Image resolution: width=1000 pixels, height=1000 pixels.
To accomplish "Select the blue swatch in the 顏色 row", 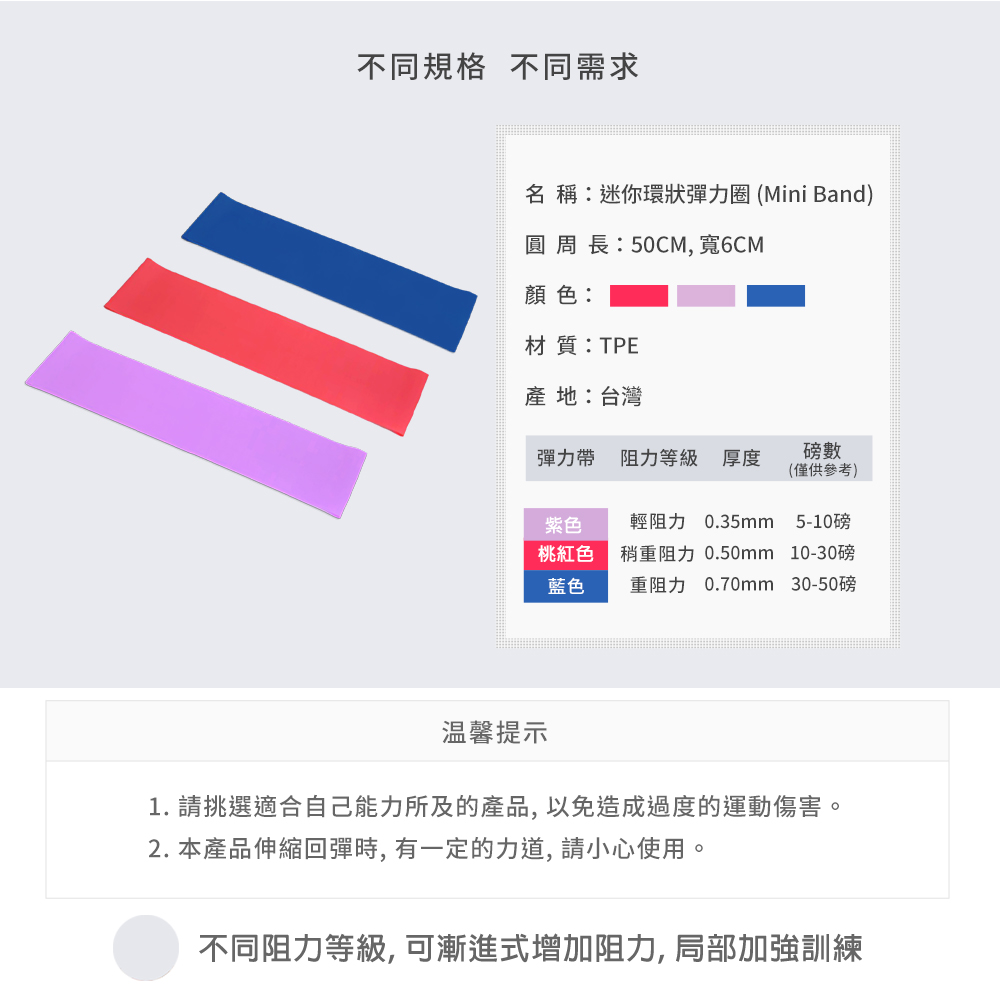I will coord(775,296).
